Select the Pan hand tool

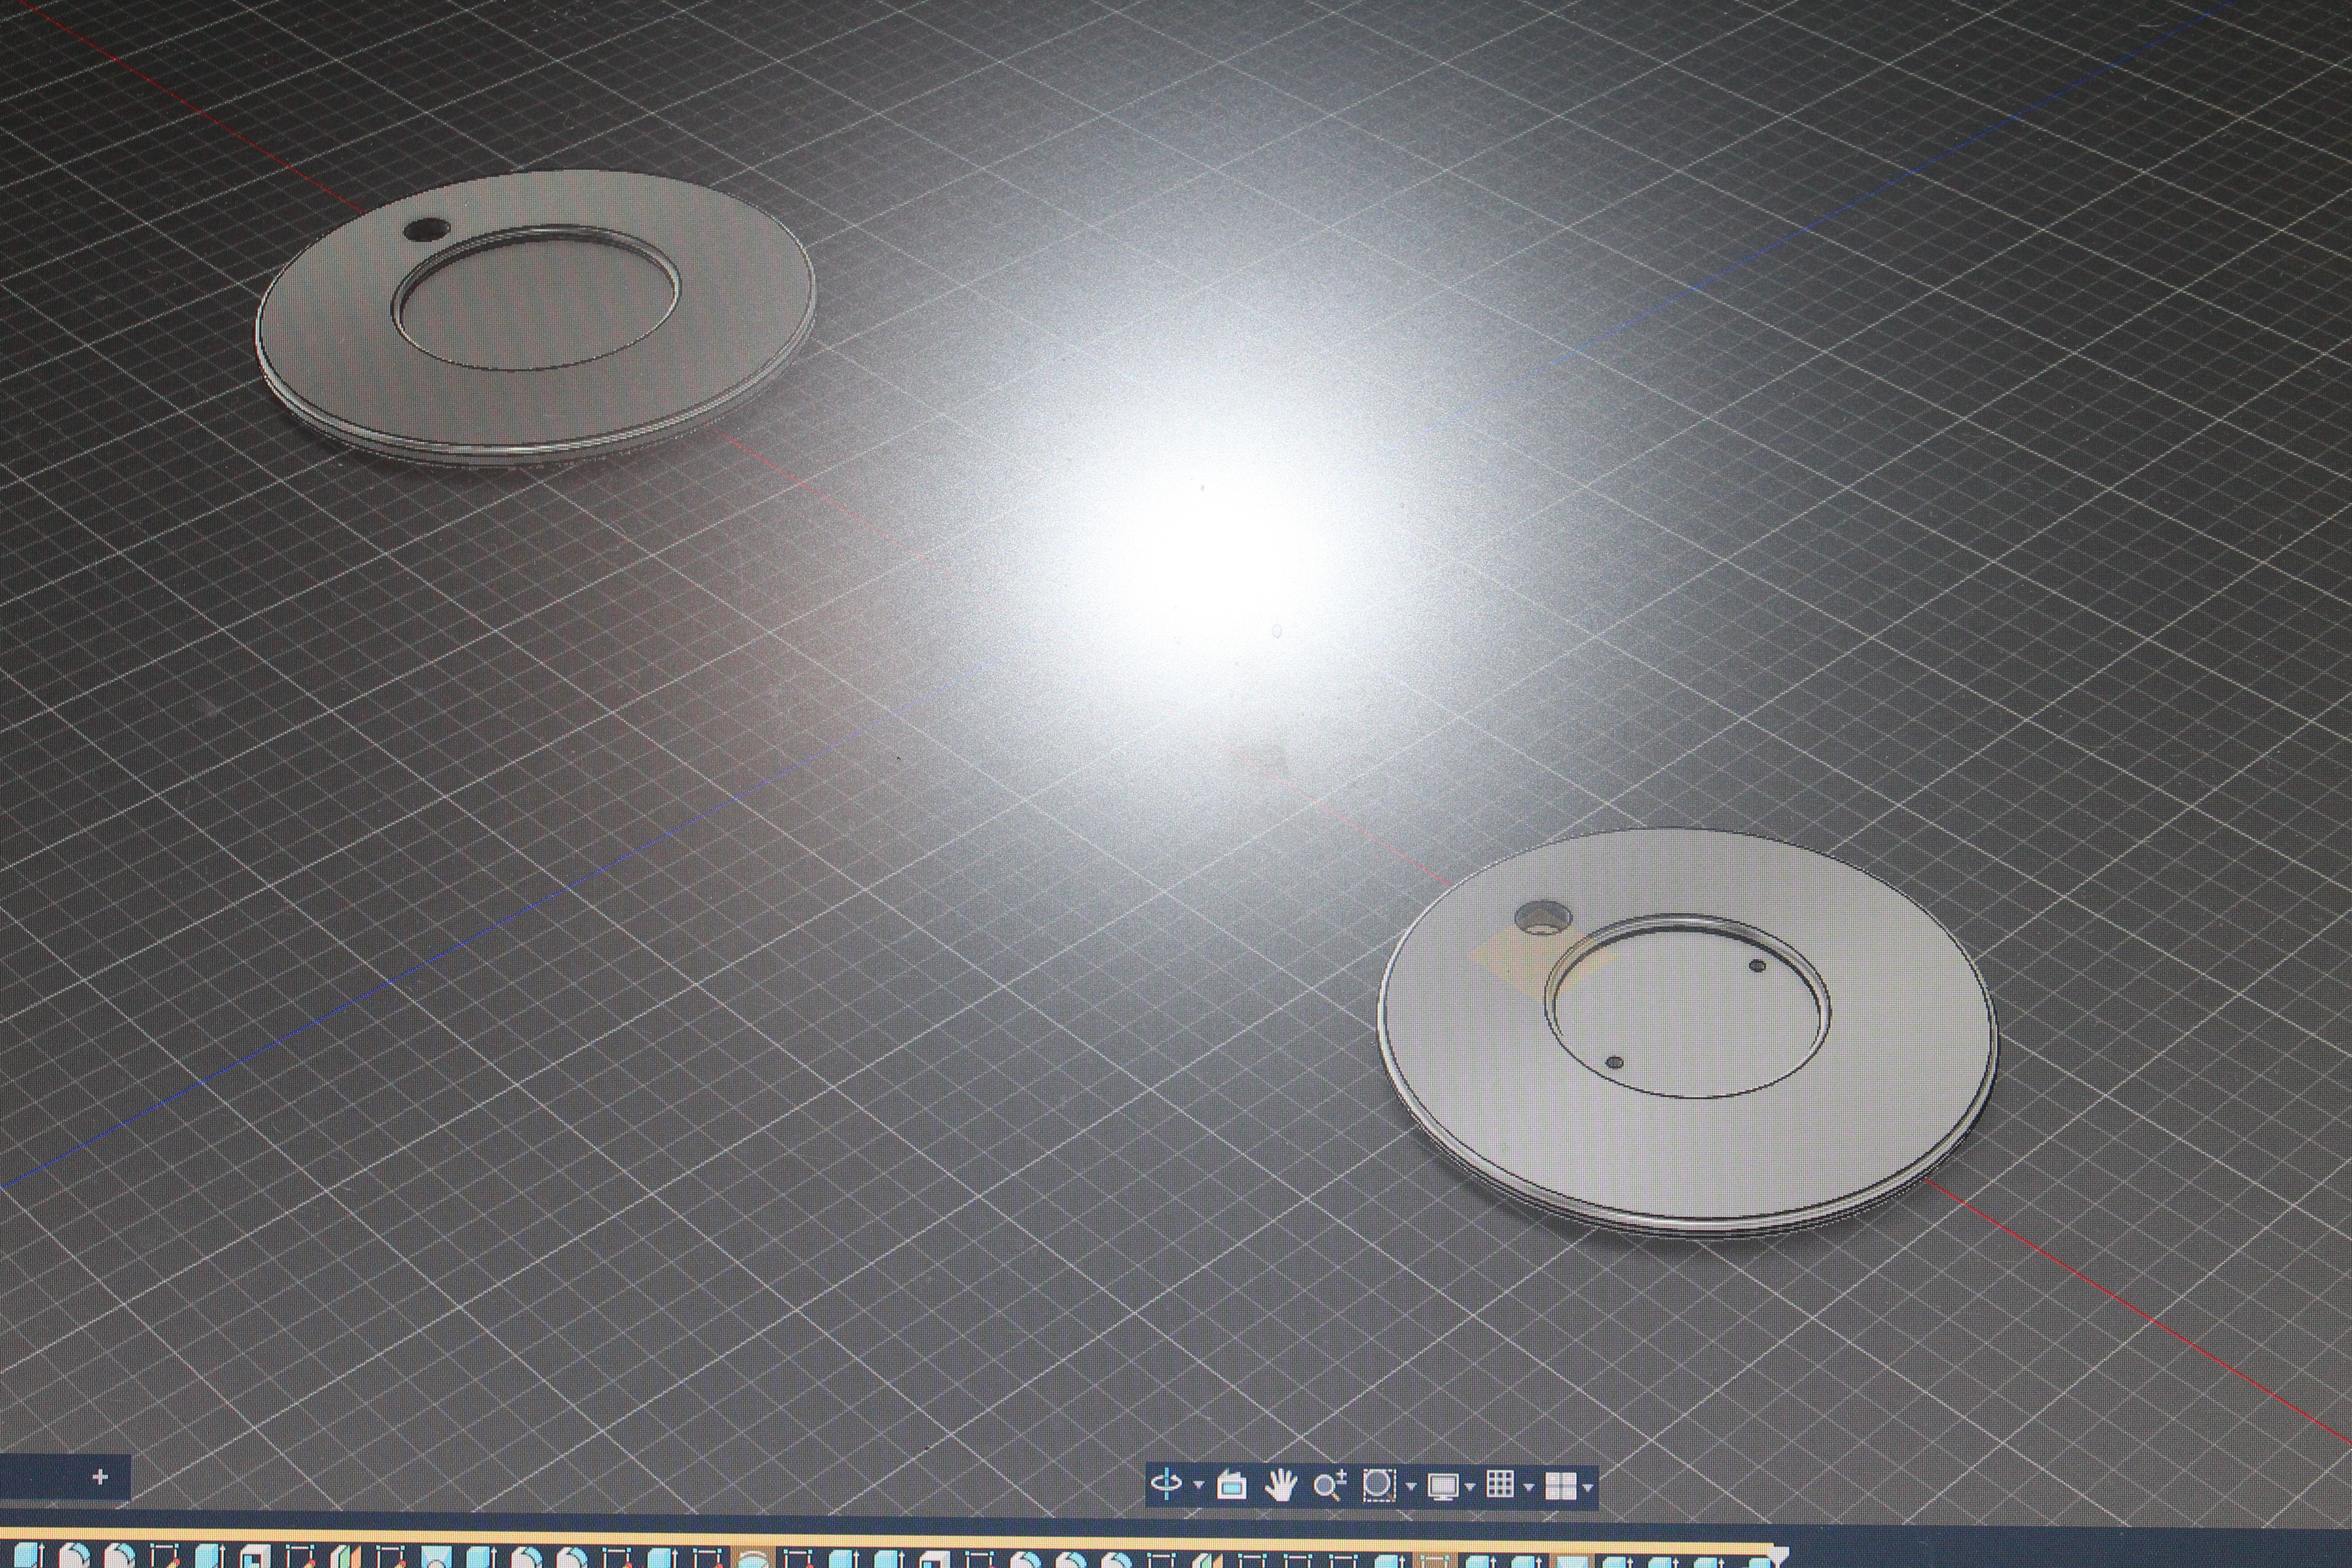(x=1280, y=1485)
